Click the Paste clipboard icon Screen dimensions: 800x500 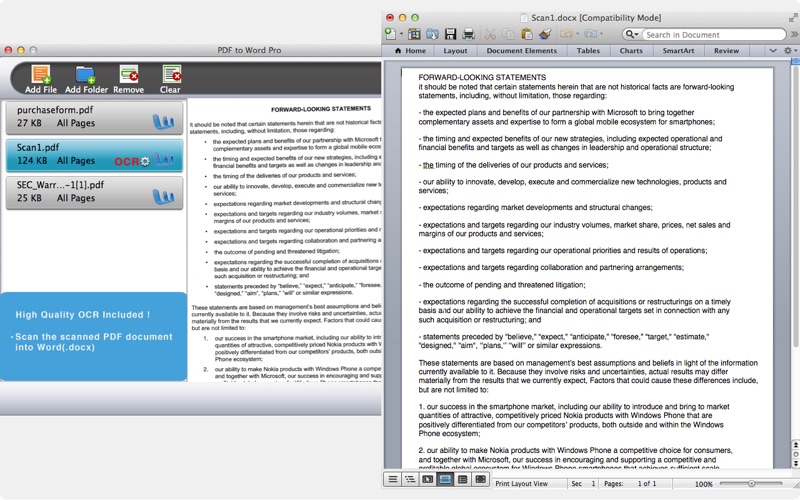coord(527,34)
